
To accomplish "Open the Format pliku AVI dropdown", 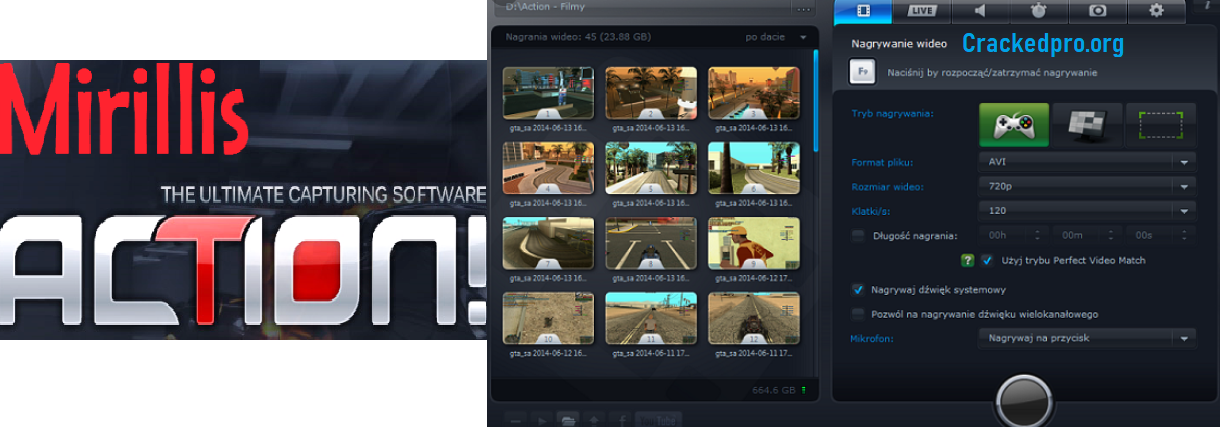I will (x=1087, y=162).
